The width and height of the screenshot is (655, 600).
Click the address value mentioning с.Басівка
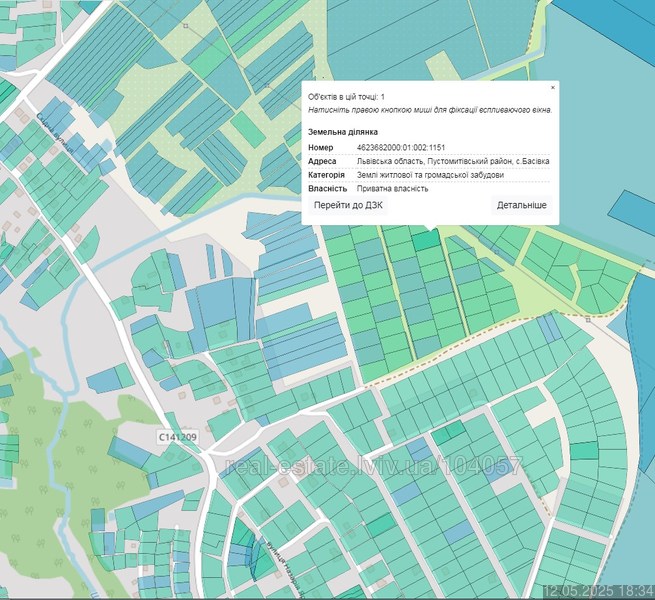tap(453, 161)
